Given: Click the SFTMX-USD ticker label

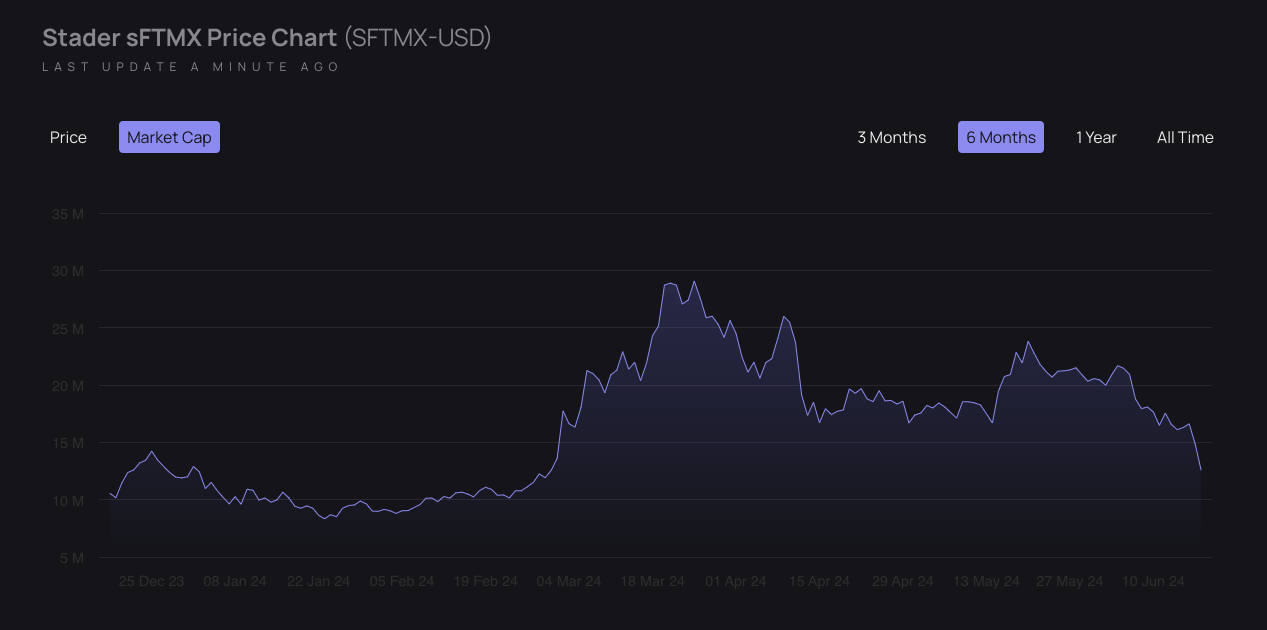Looking at the screenshot, I should pyautogui.click(x=418, y=38).
